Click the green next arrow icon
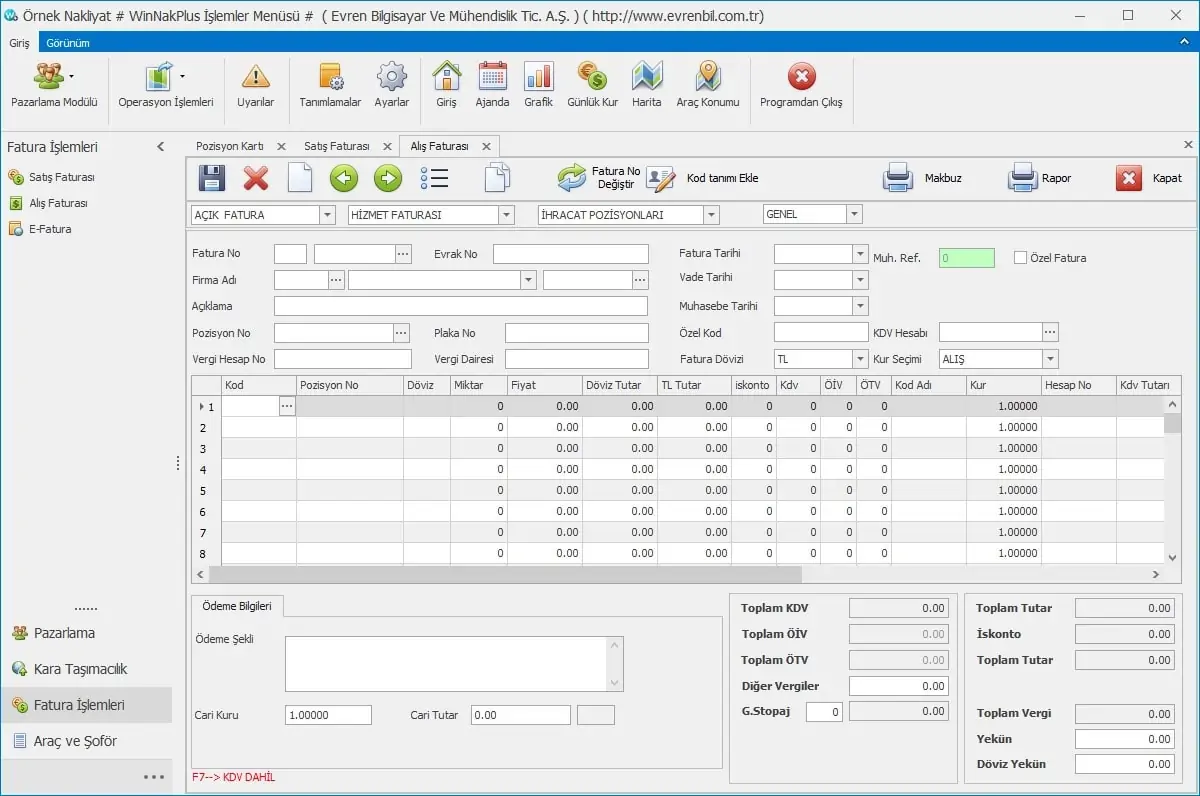Viewport: 1200px width, 796px height. pos(388,179)
